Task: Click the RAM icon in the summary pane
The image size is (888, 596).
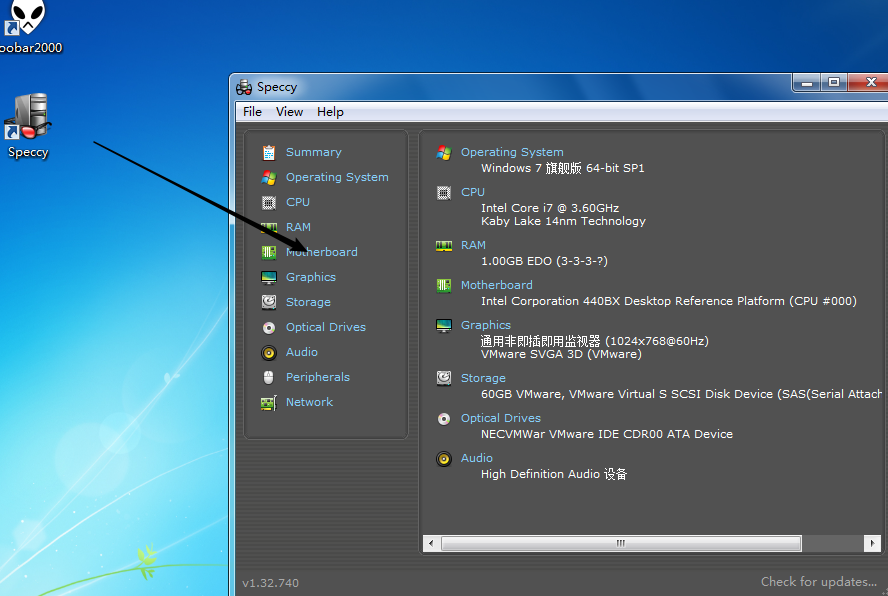Action: (444, 245)
